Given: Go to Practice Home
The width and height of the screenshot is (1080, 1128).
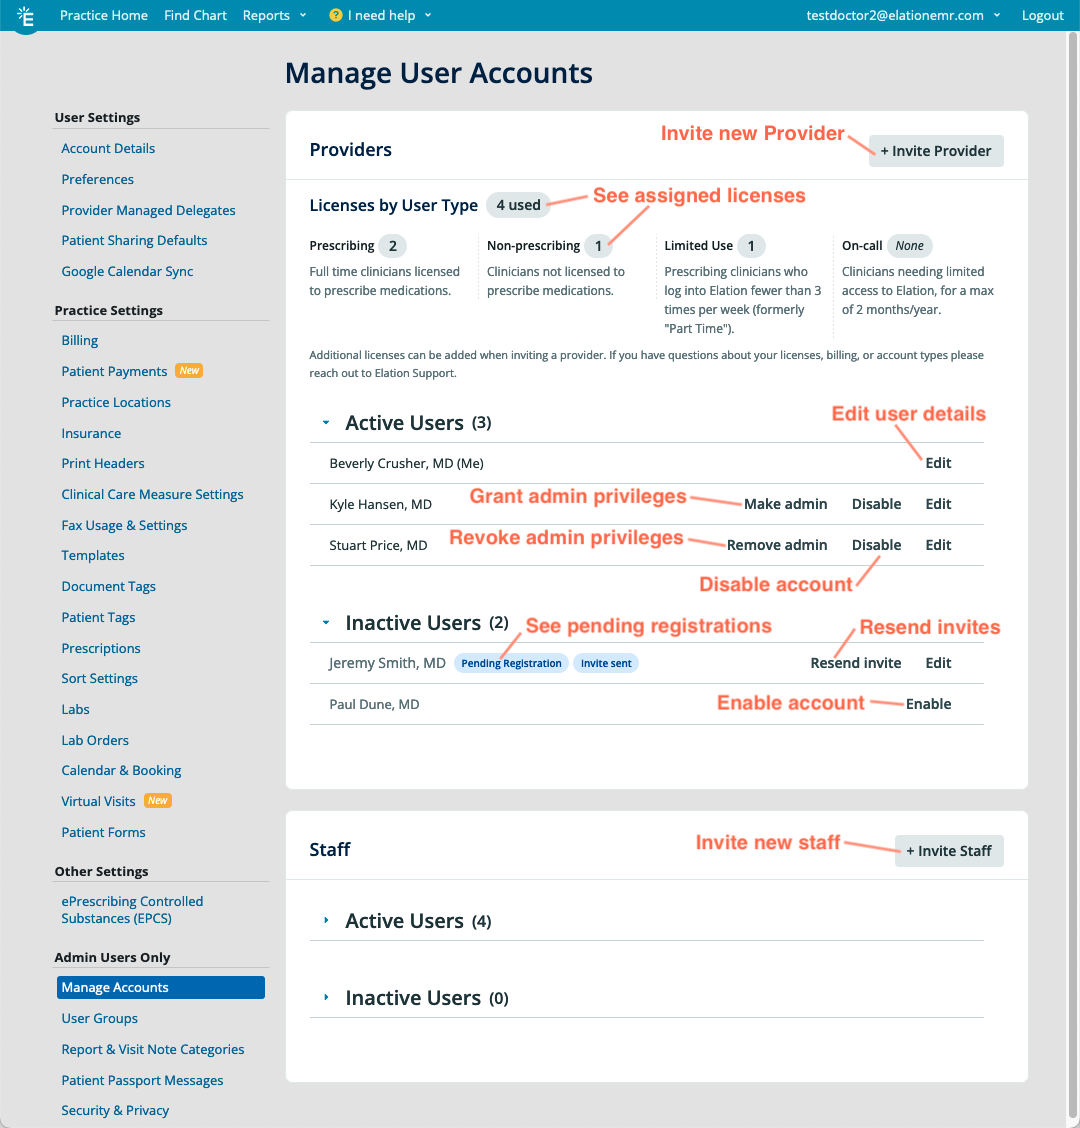Looking at the screenshot, I should tap(103, 15).
